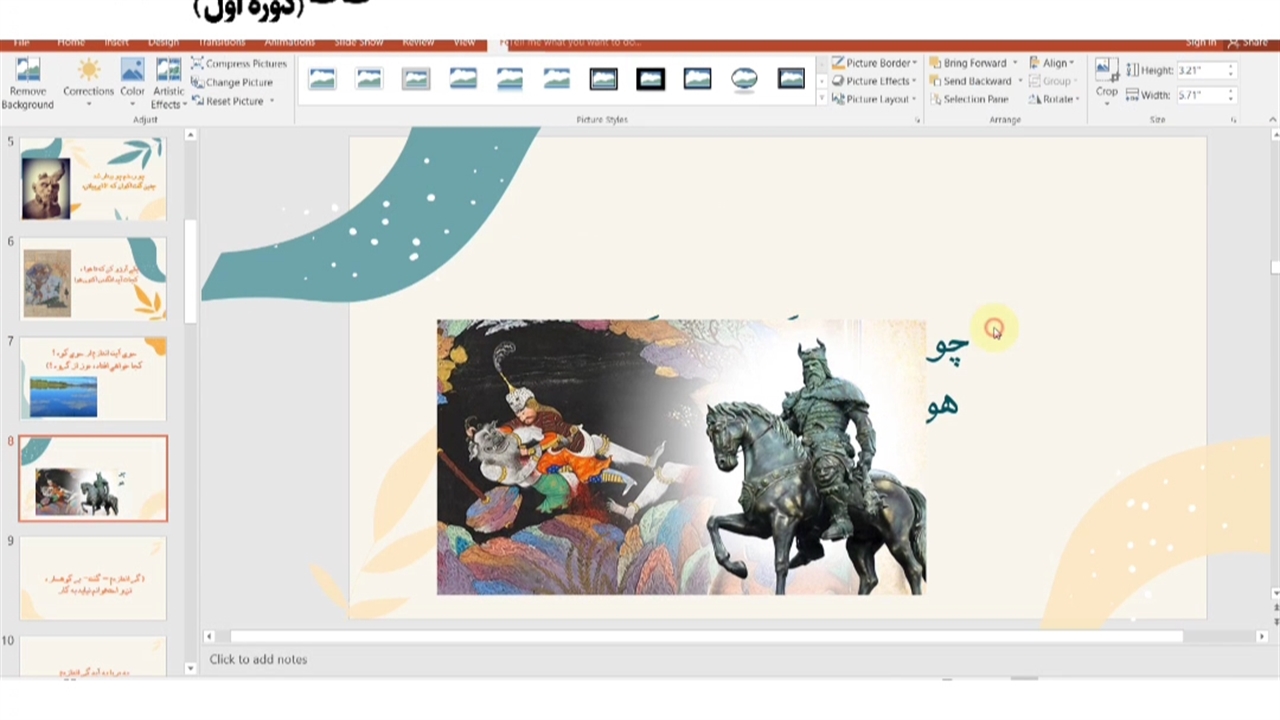Open the Slide Show tab
Viewport: 1280px width, 720px height.
click(358, 42)
